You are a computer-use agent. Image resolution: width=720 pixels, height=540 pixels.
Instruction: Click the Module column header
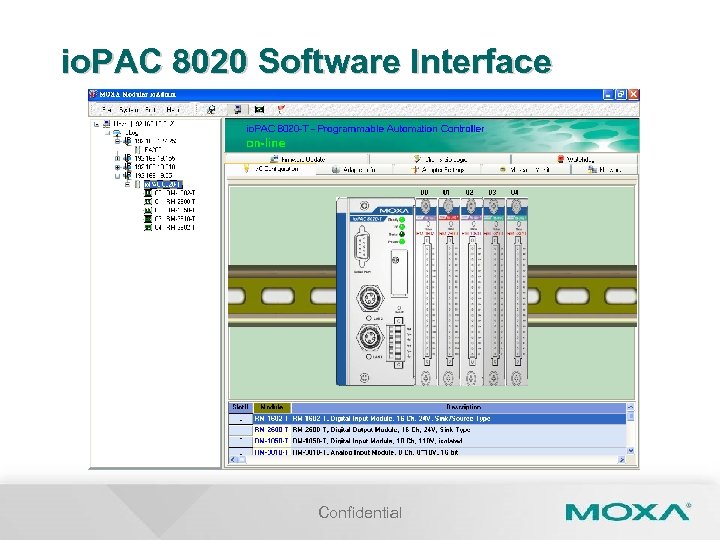point(272,407)
